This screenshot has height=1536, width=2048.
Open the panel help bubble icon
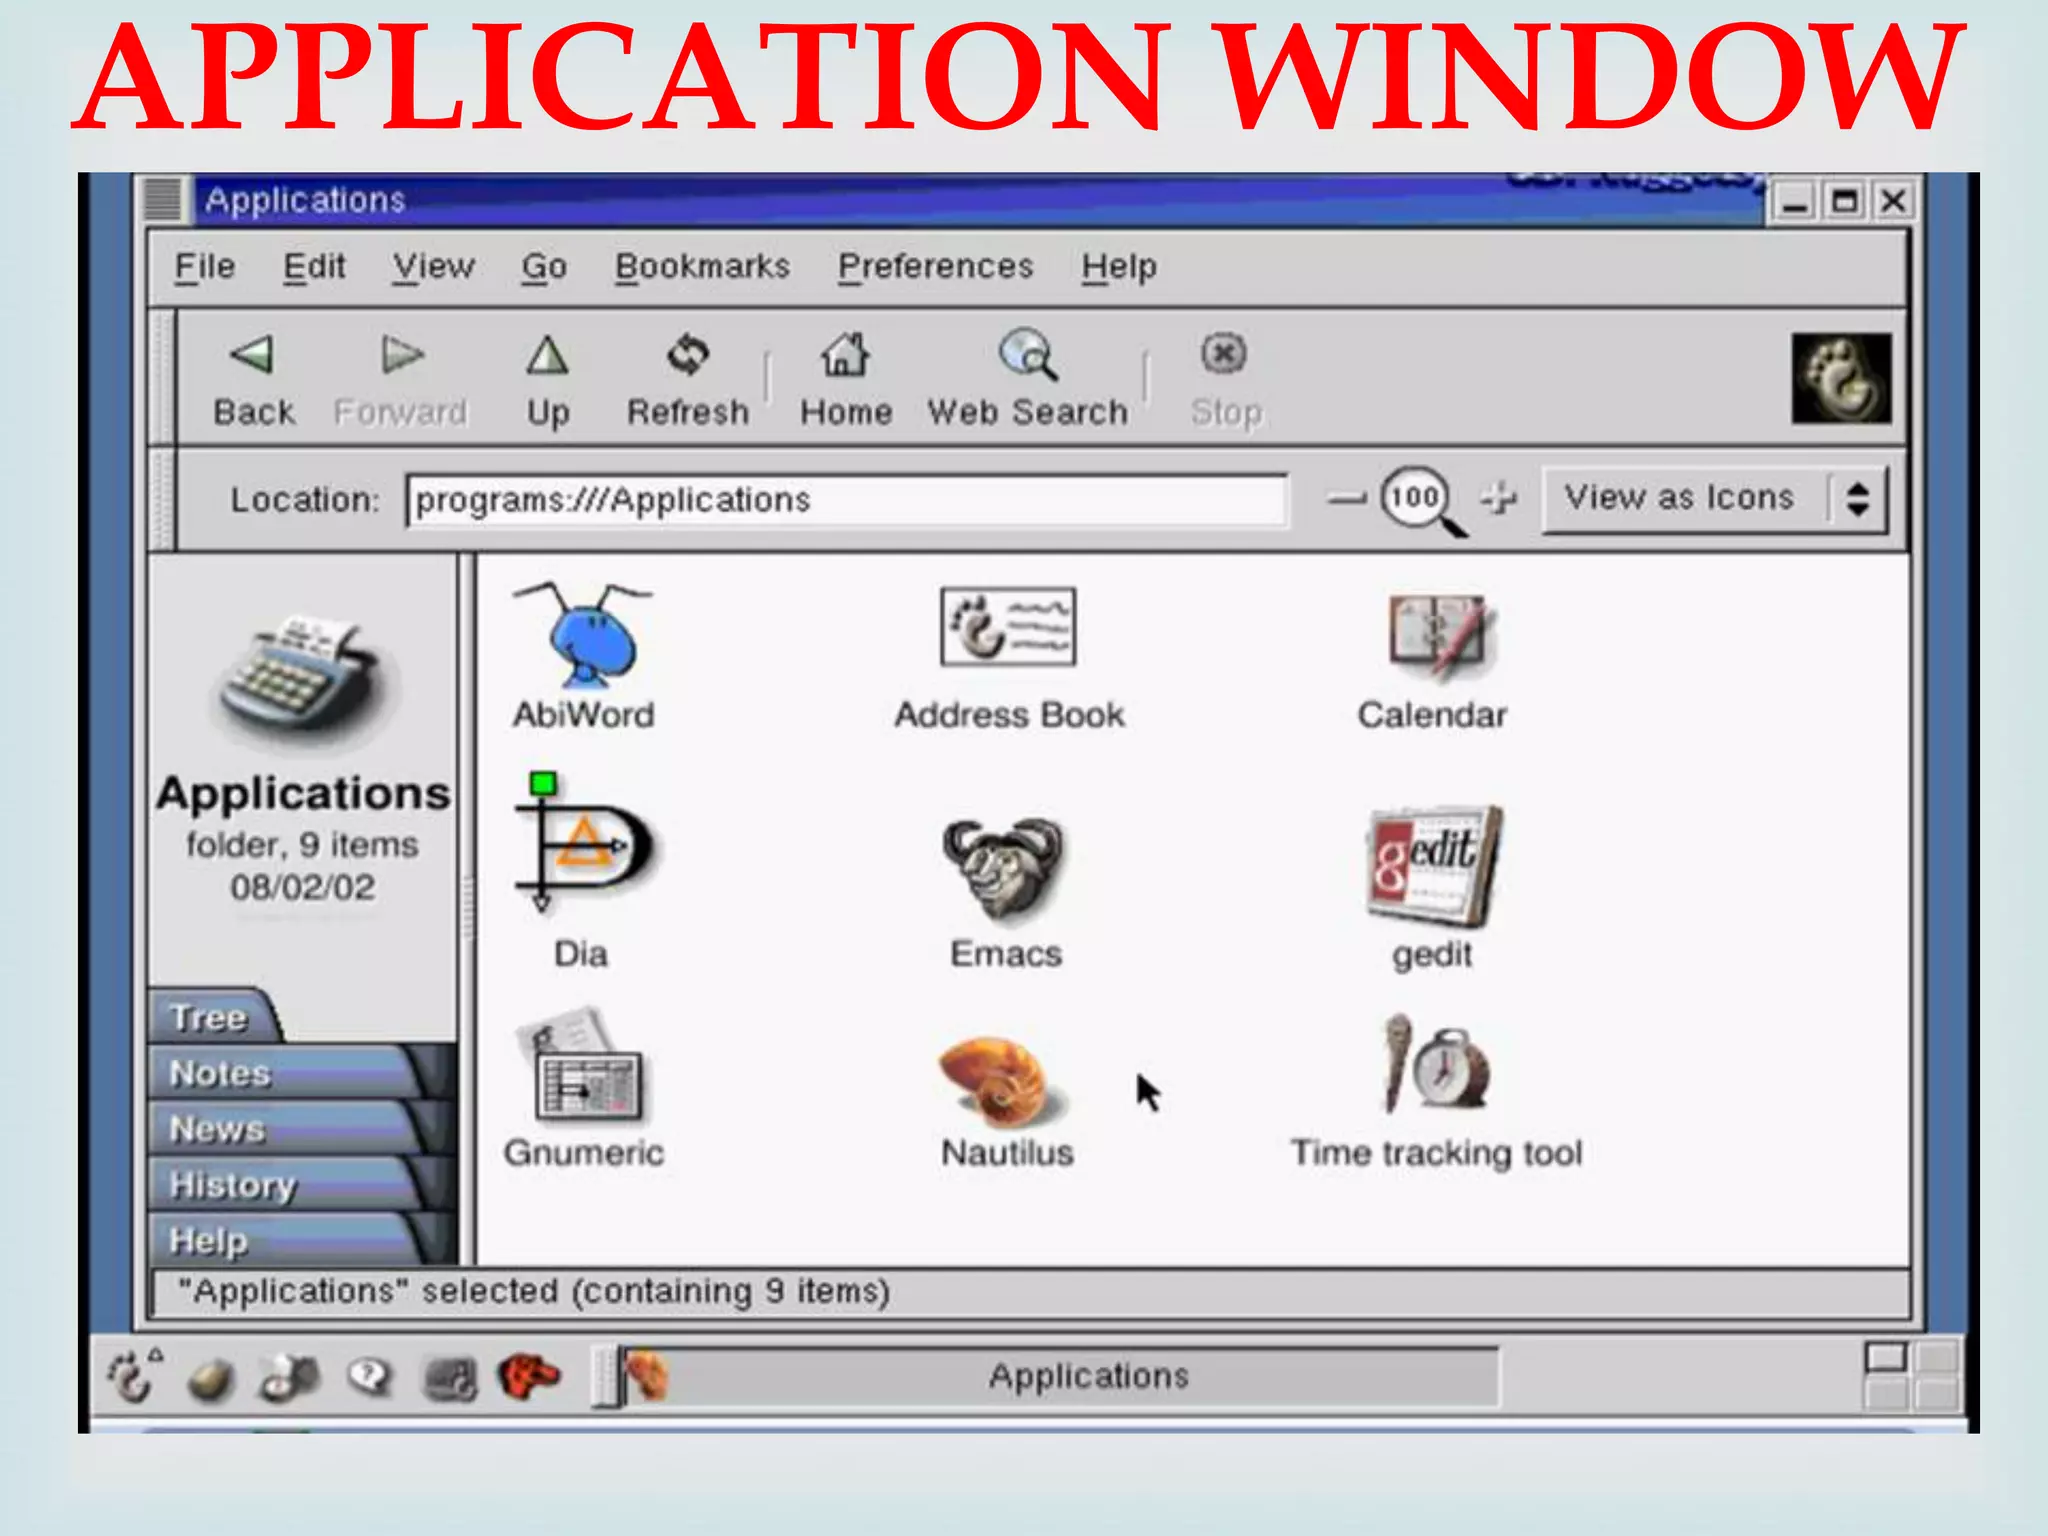pyautogui.click(x=370, y=1377)
